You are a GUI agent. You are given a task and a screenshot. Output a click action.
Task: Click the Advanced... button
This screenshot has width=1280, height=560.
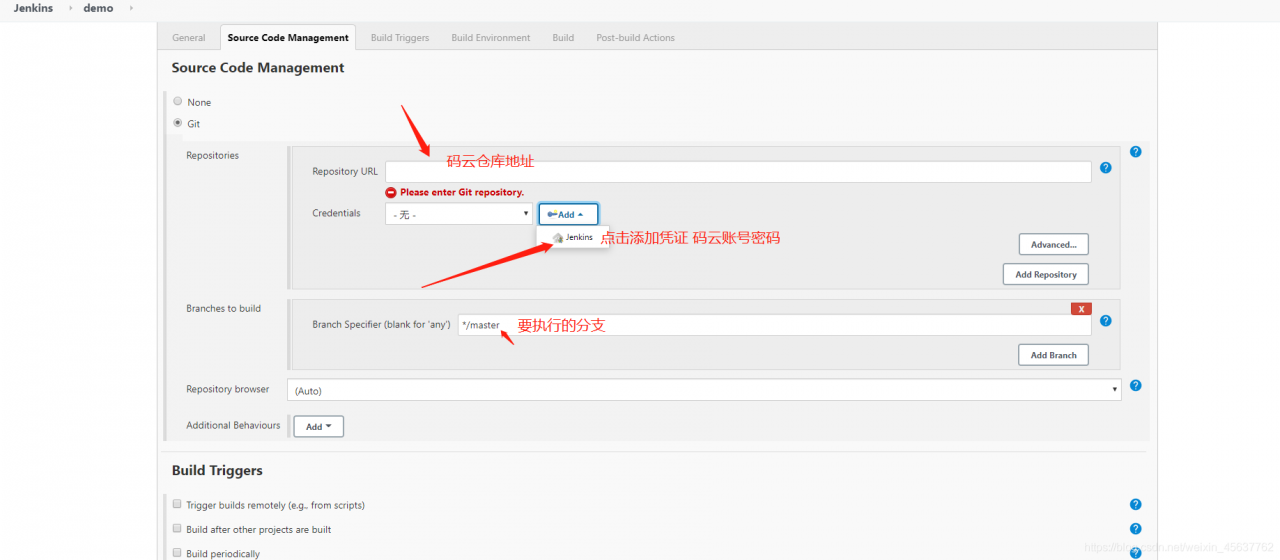[x=1053, y=244]
